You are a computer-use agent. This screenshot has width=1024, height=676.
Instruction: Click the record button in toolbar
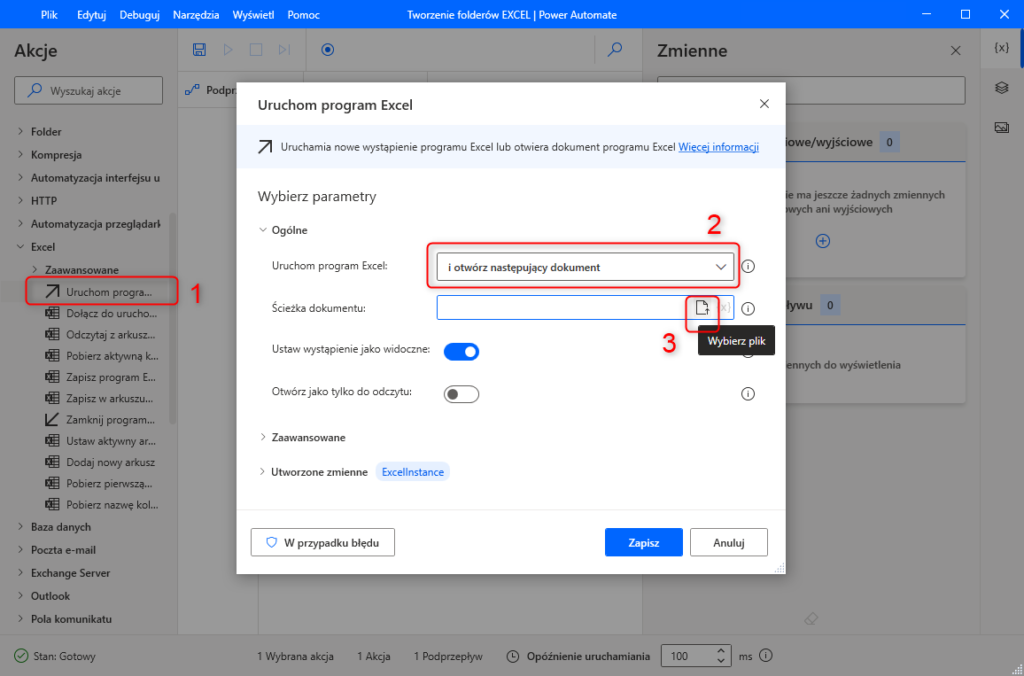pos(327,49)
